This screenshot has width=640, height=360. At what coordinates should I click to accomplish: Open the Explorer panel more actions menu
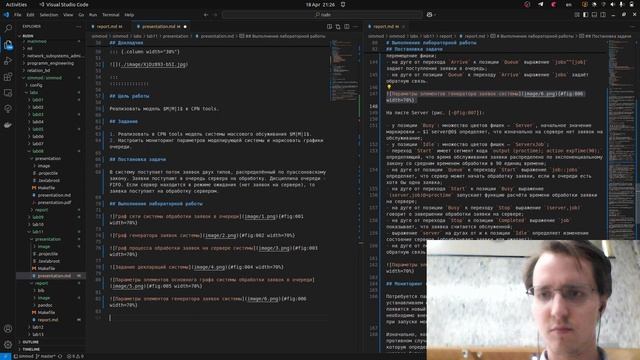(78, 27)
